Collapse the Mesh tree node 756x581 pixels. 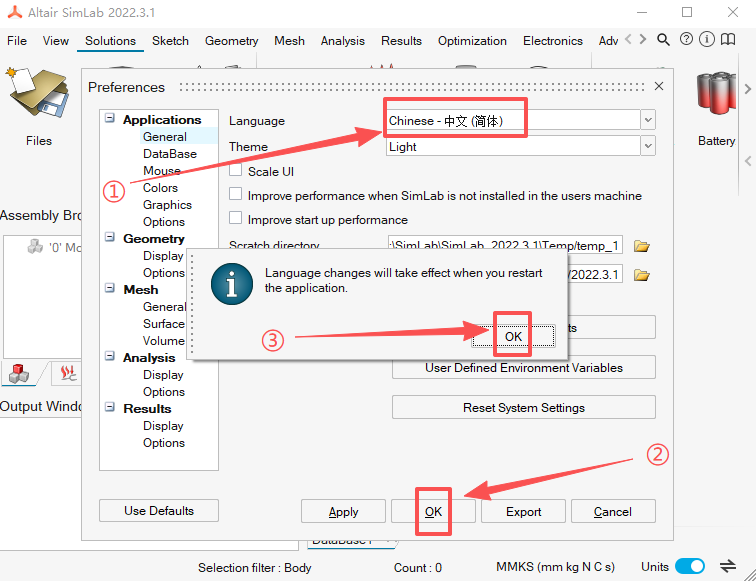pos(110,288)
